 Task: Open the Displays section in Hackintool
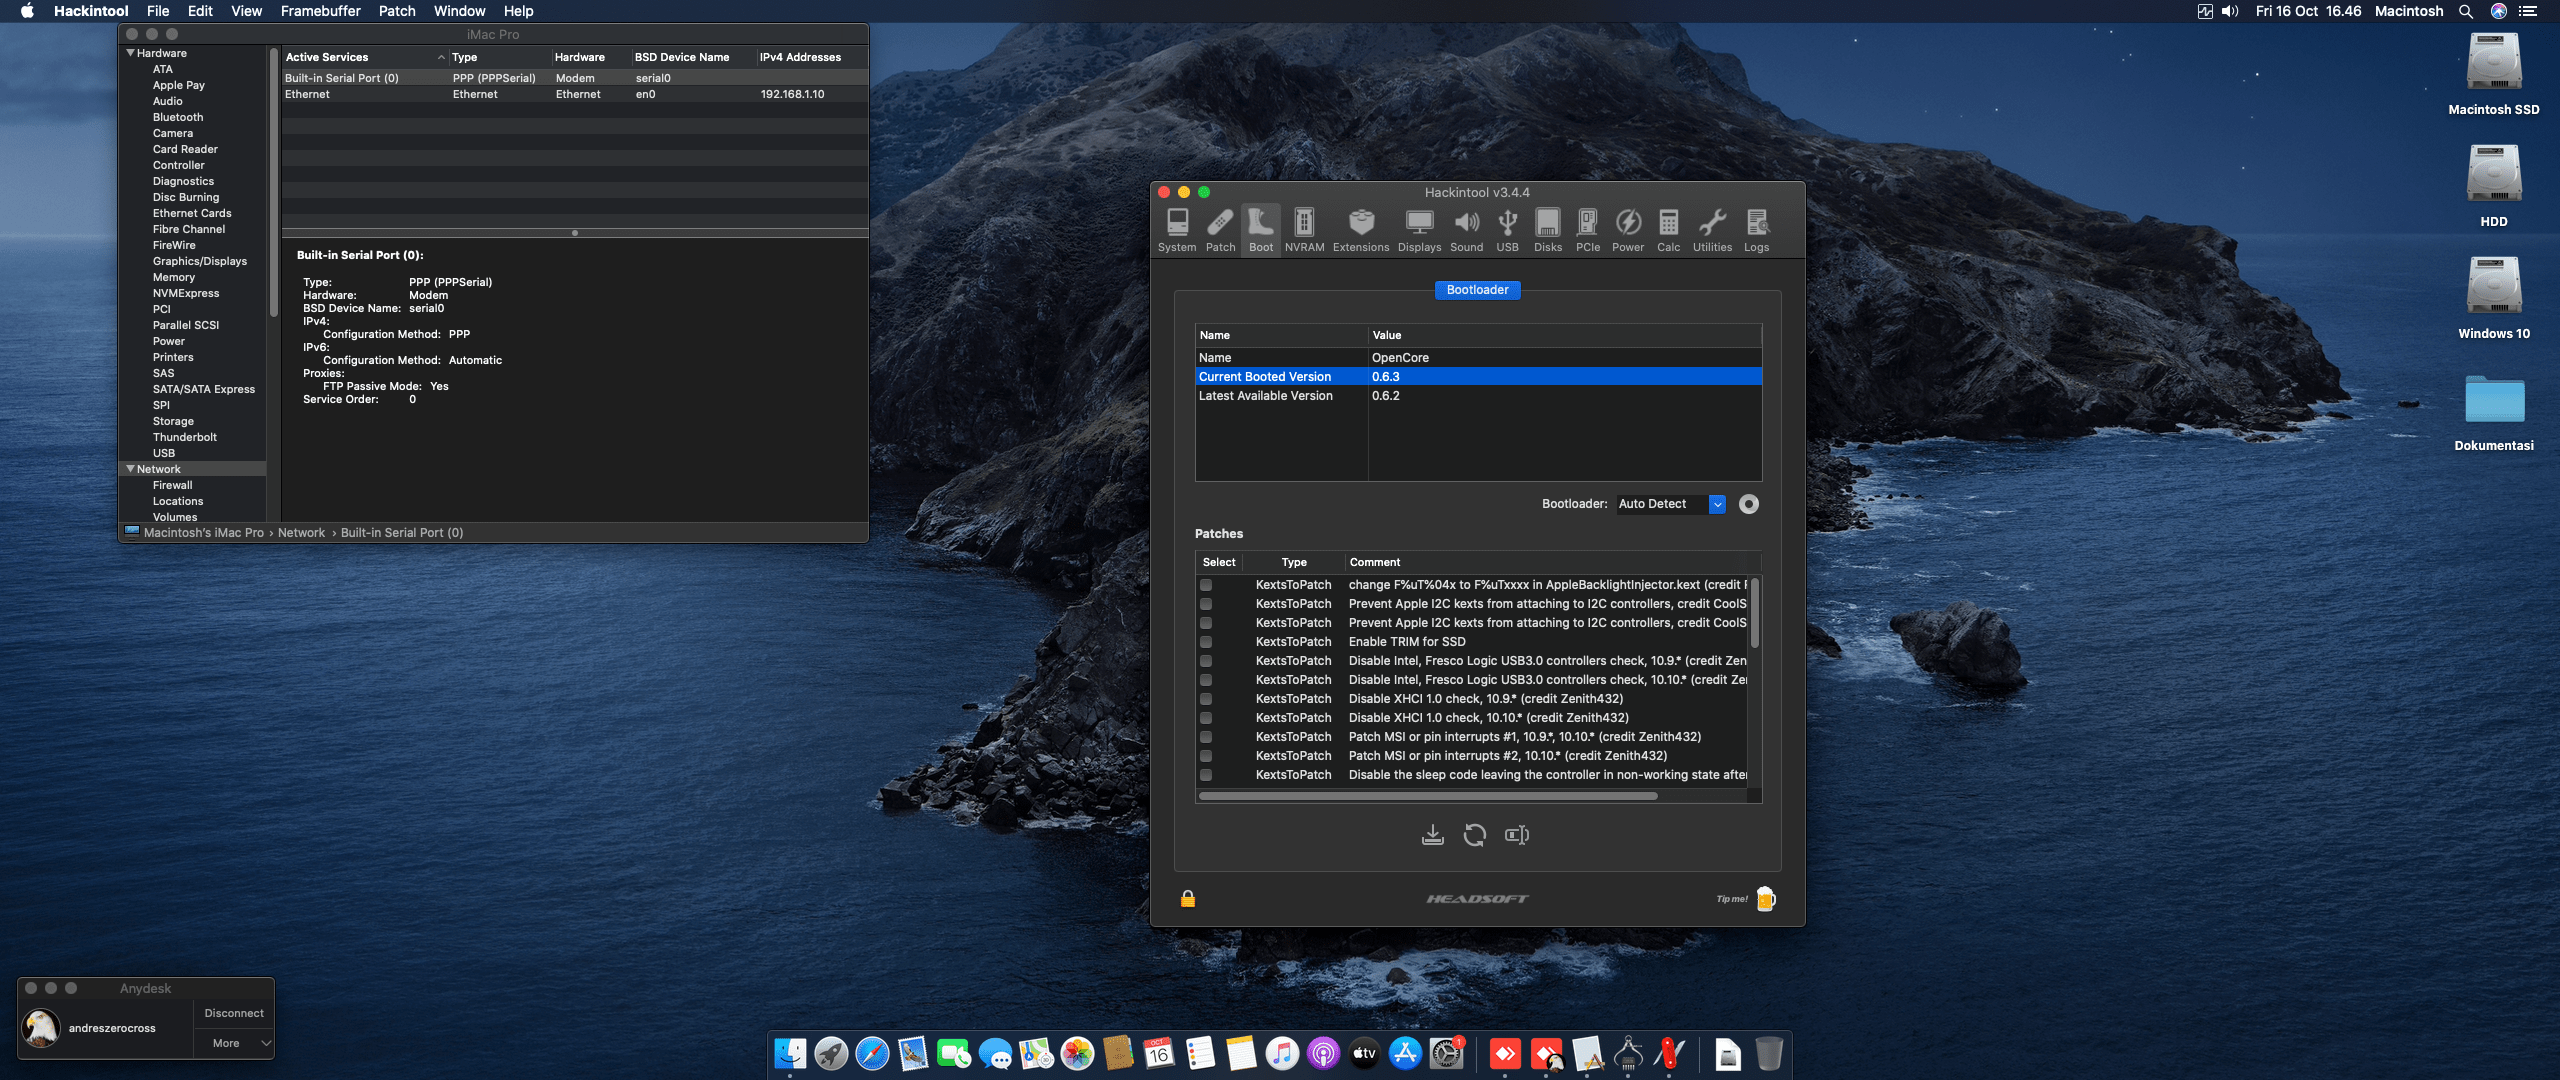1419,231
